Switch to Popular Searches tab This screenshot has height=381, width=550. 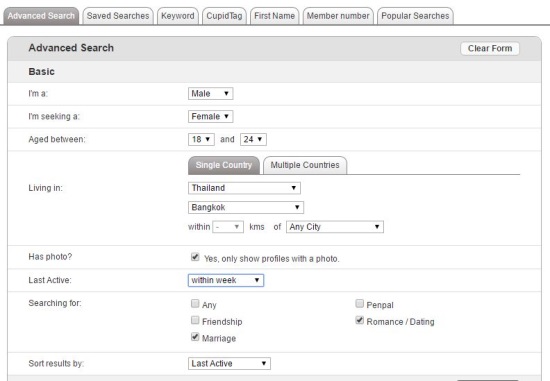pyautogui.click(x=415, y=16)
